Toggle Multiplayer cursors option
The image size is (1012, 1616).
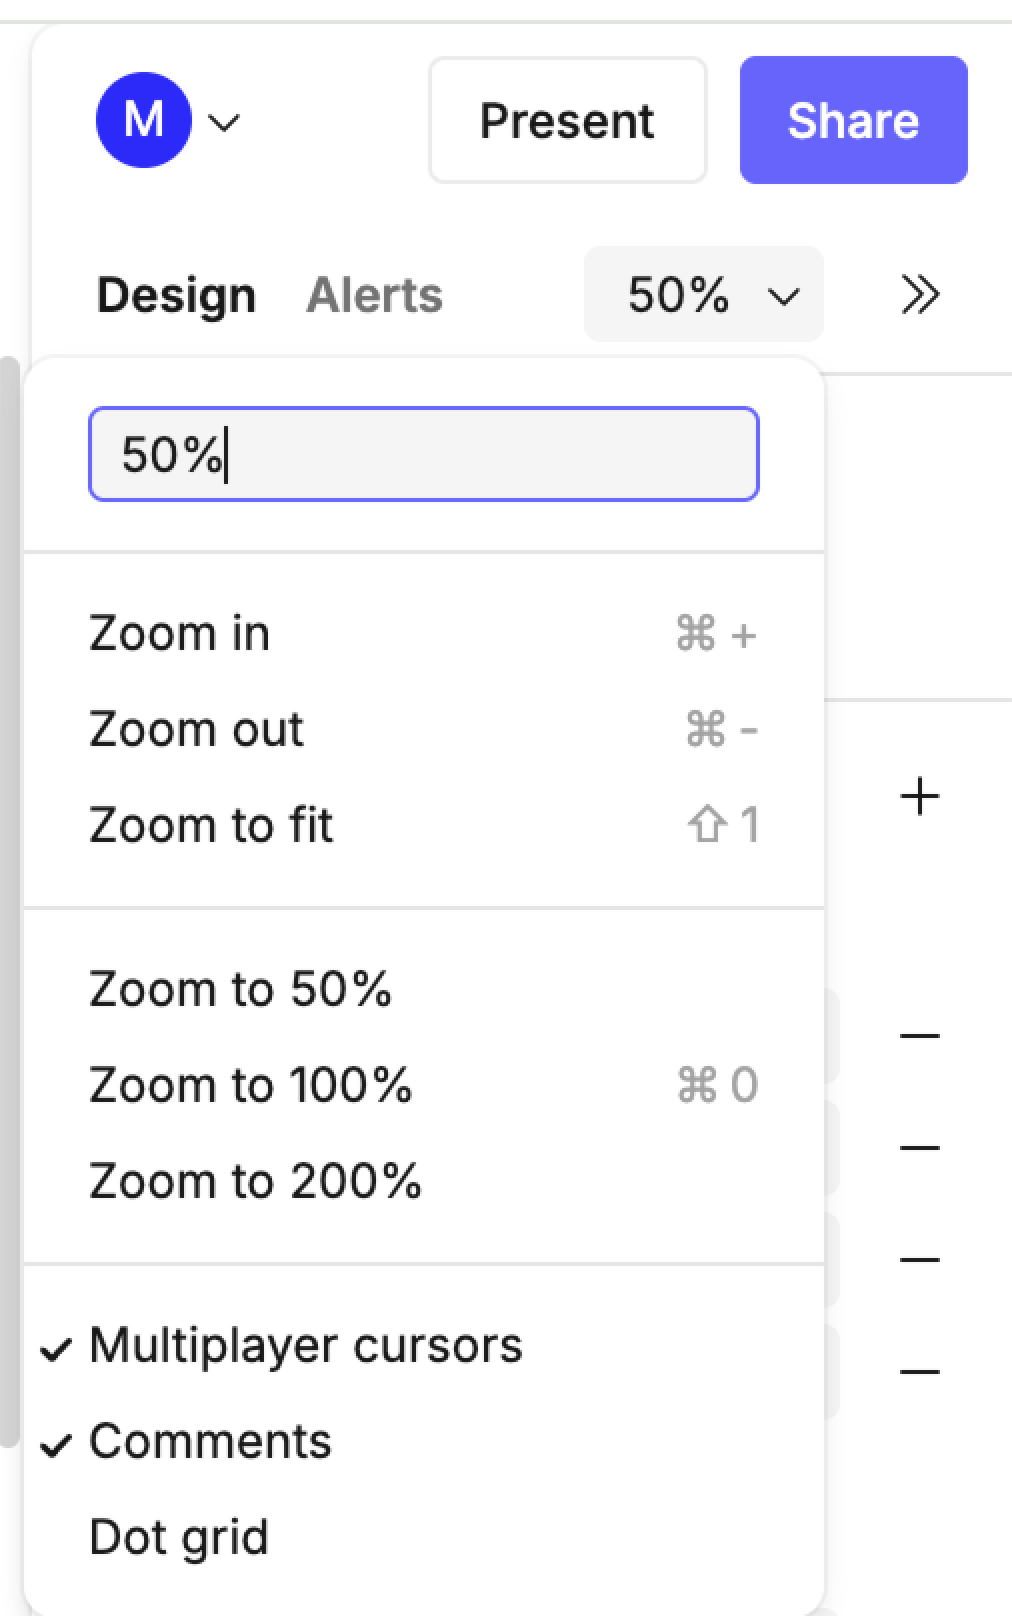[x=305, y=1346]
